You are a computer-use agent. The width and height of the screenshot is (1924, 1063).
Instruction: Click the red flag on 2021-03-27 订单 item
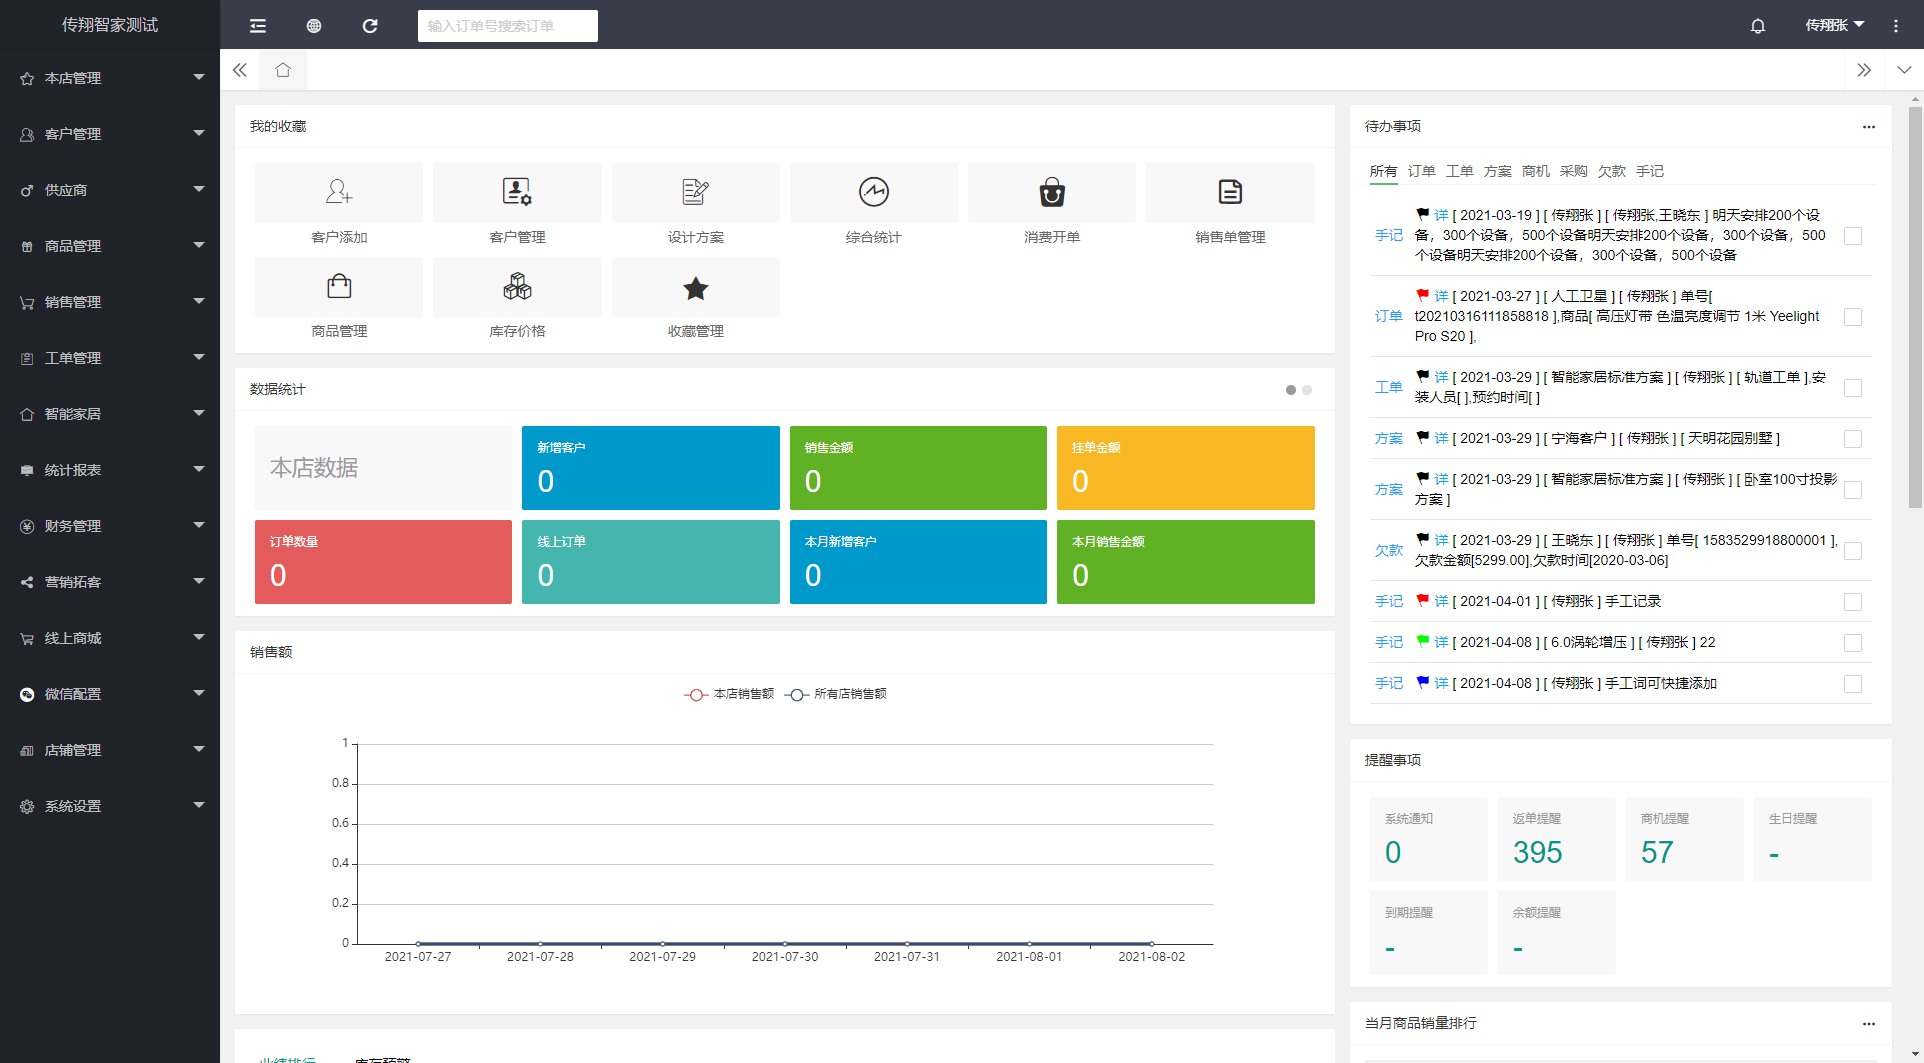pos(1423,296)
